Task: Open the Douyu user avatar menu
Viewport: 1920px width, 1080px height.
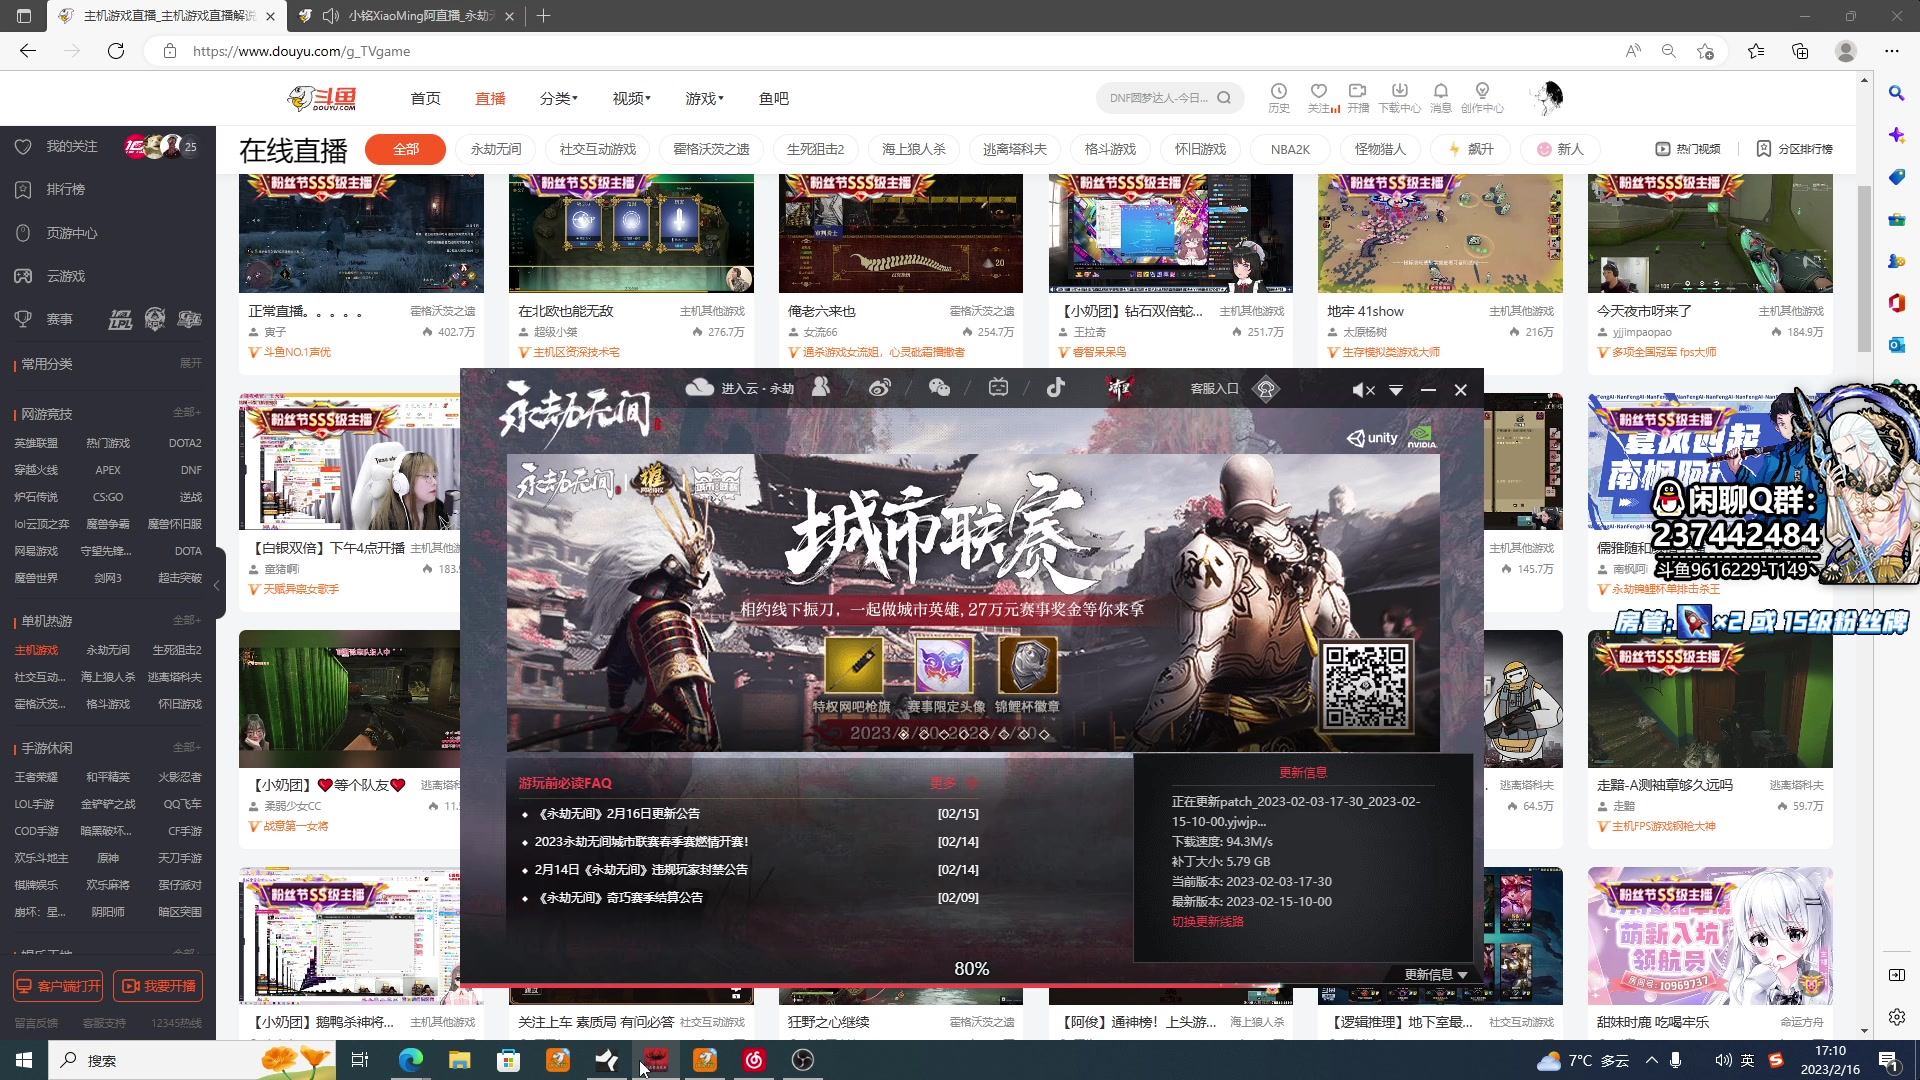Action: (x=1546, y=98)
